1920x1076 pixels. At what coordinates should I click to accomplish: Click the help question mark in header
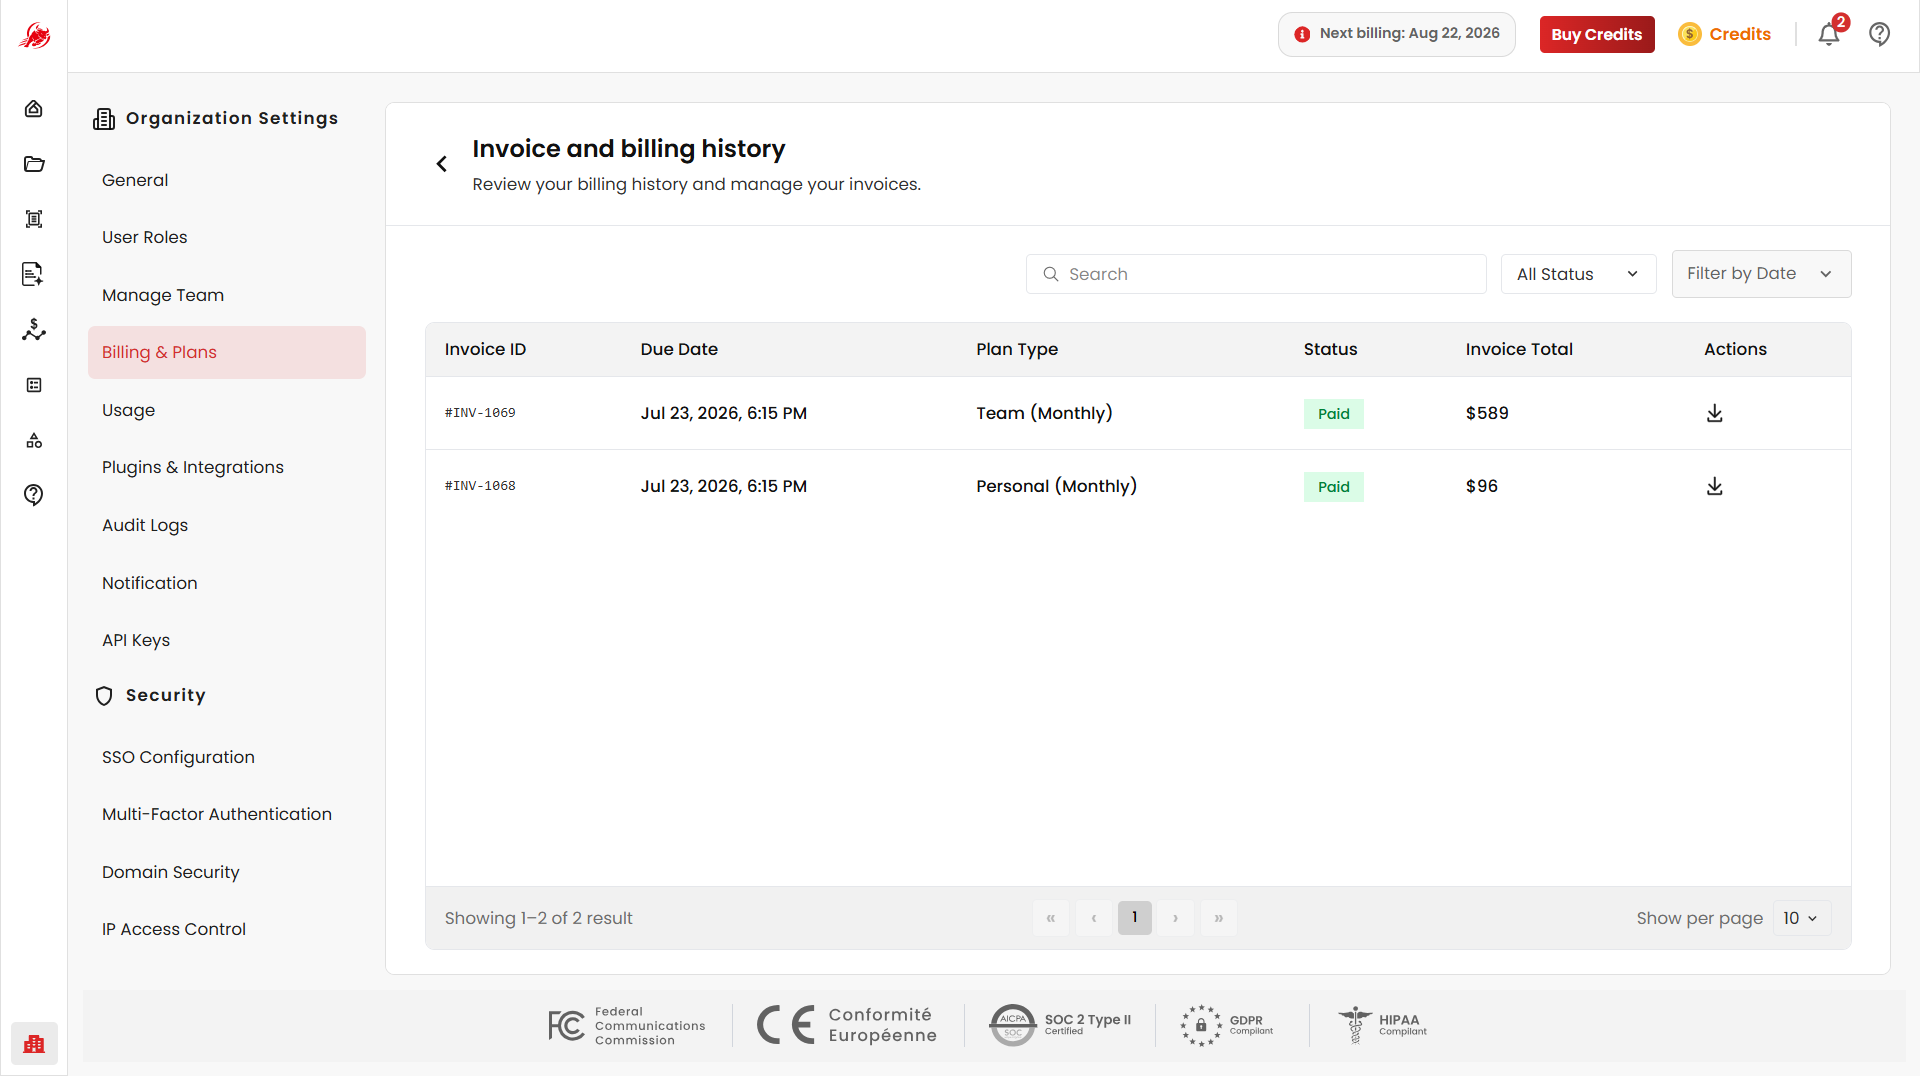(1880, 34)
